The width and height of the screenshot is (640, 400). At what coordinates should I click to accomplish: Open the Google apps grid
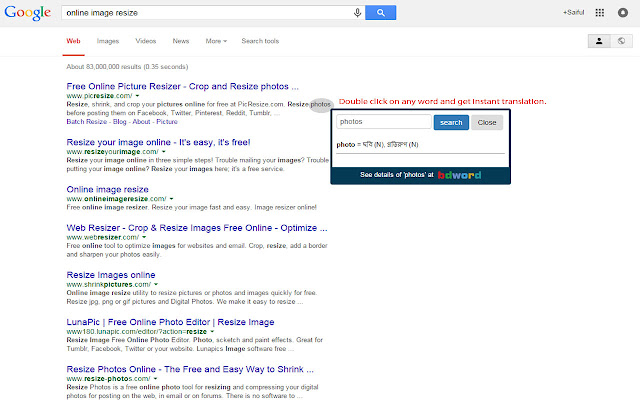point(599,13)
